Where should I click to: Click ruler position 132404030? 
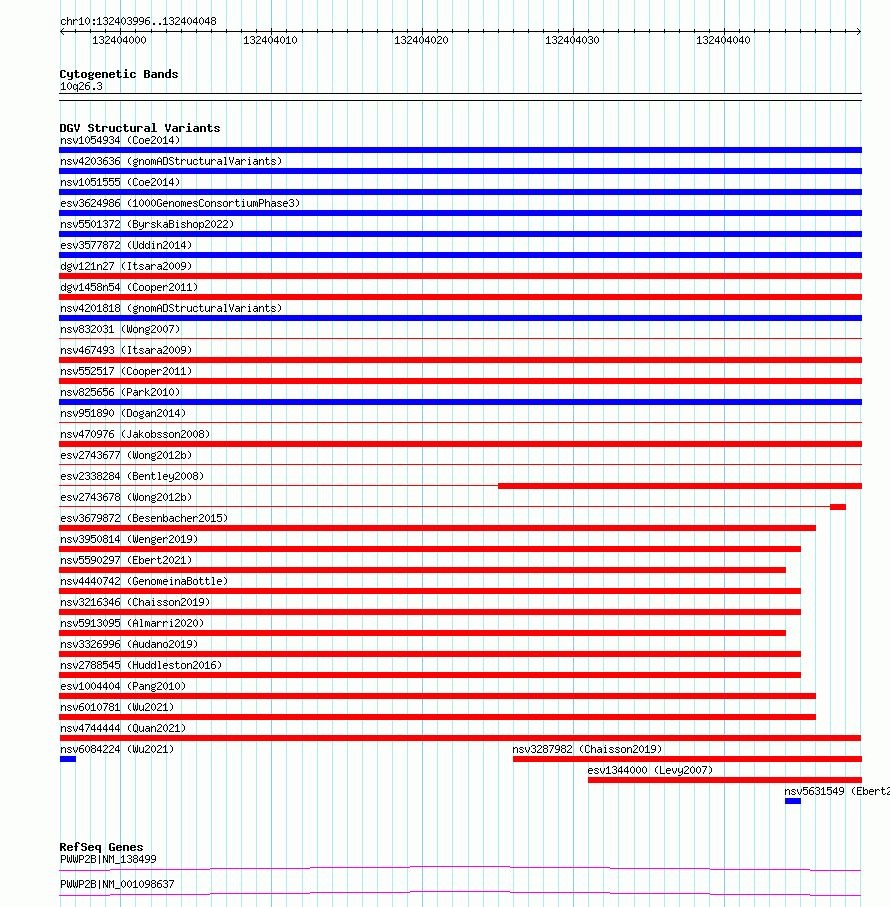pos(572,40)
